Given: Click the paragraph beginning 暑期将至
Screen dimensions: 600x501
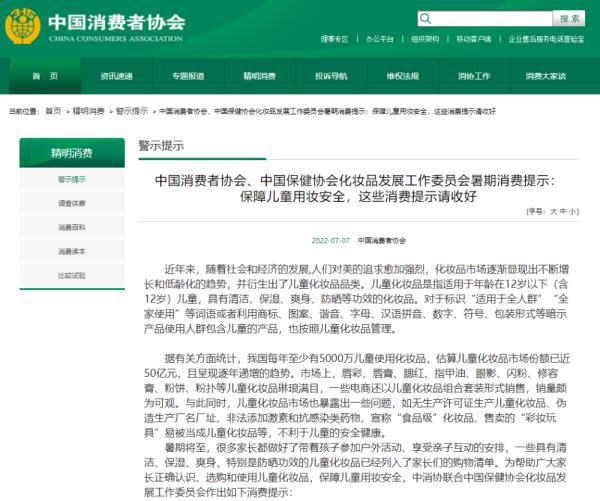Looking at the screenshot, I should [356, 470].
